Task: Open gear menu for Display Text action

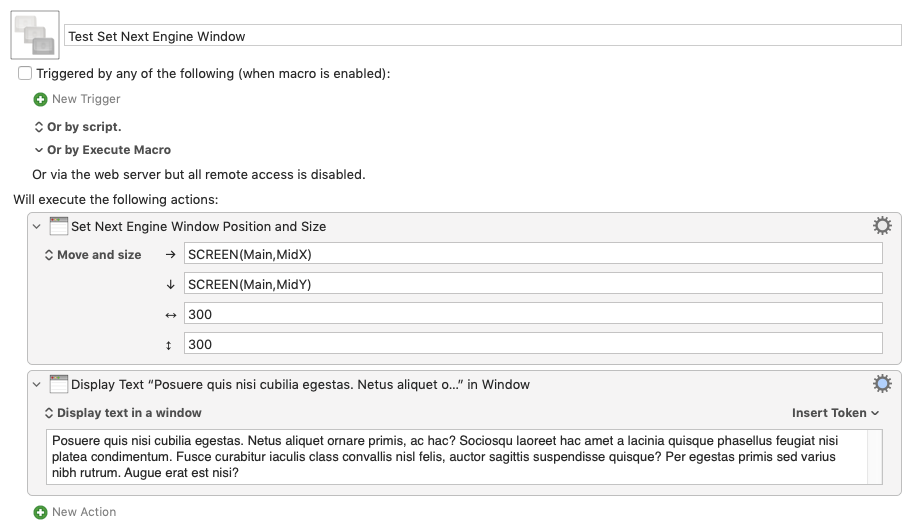Action: [882, 383]
